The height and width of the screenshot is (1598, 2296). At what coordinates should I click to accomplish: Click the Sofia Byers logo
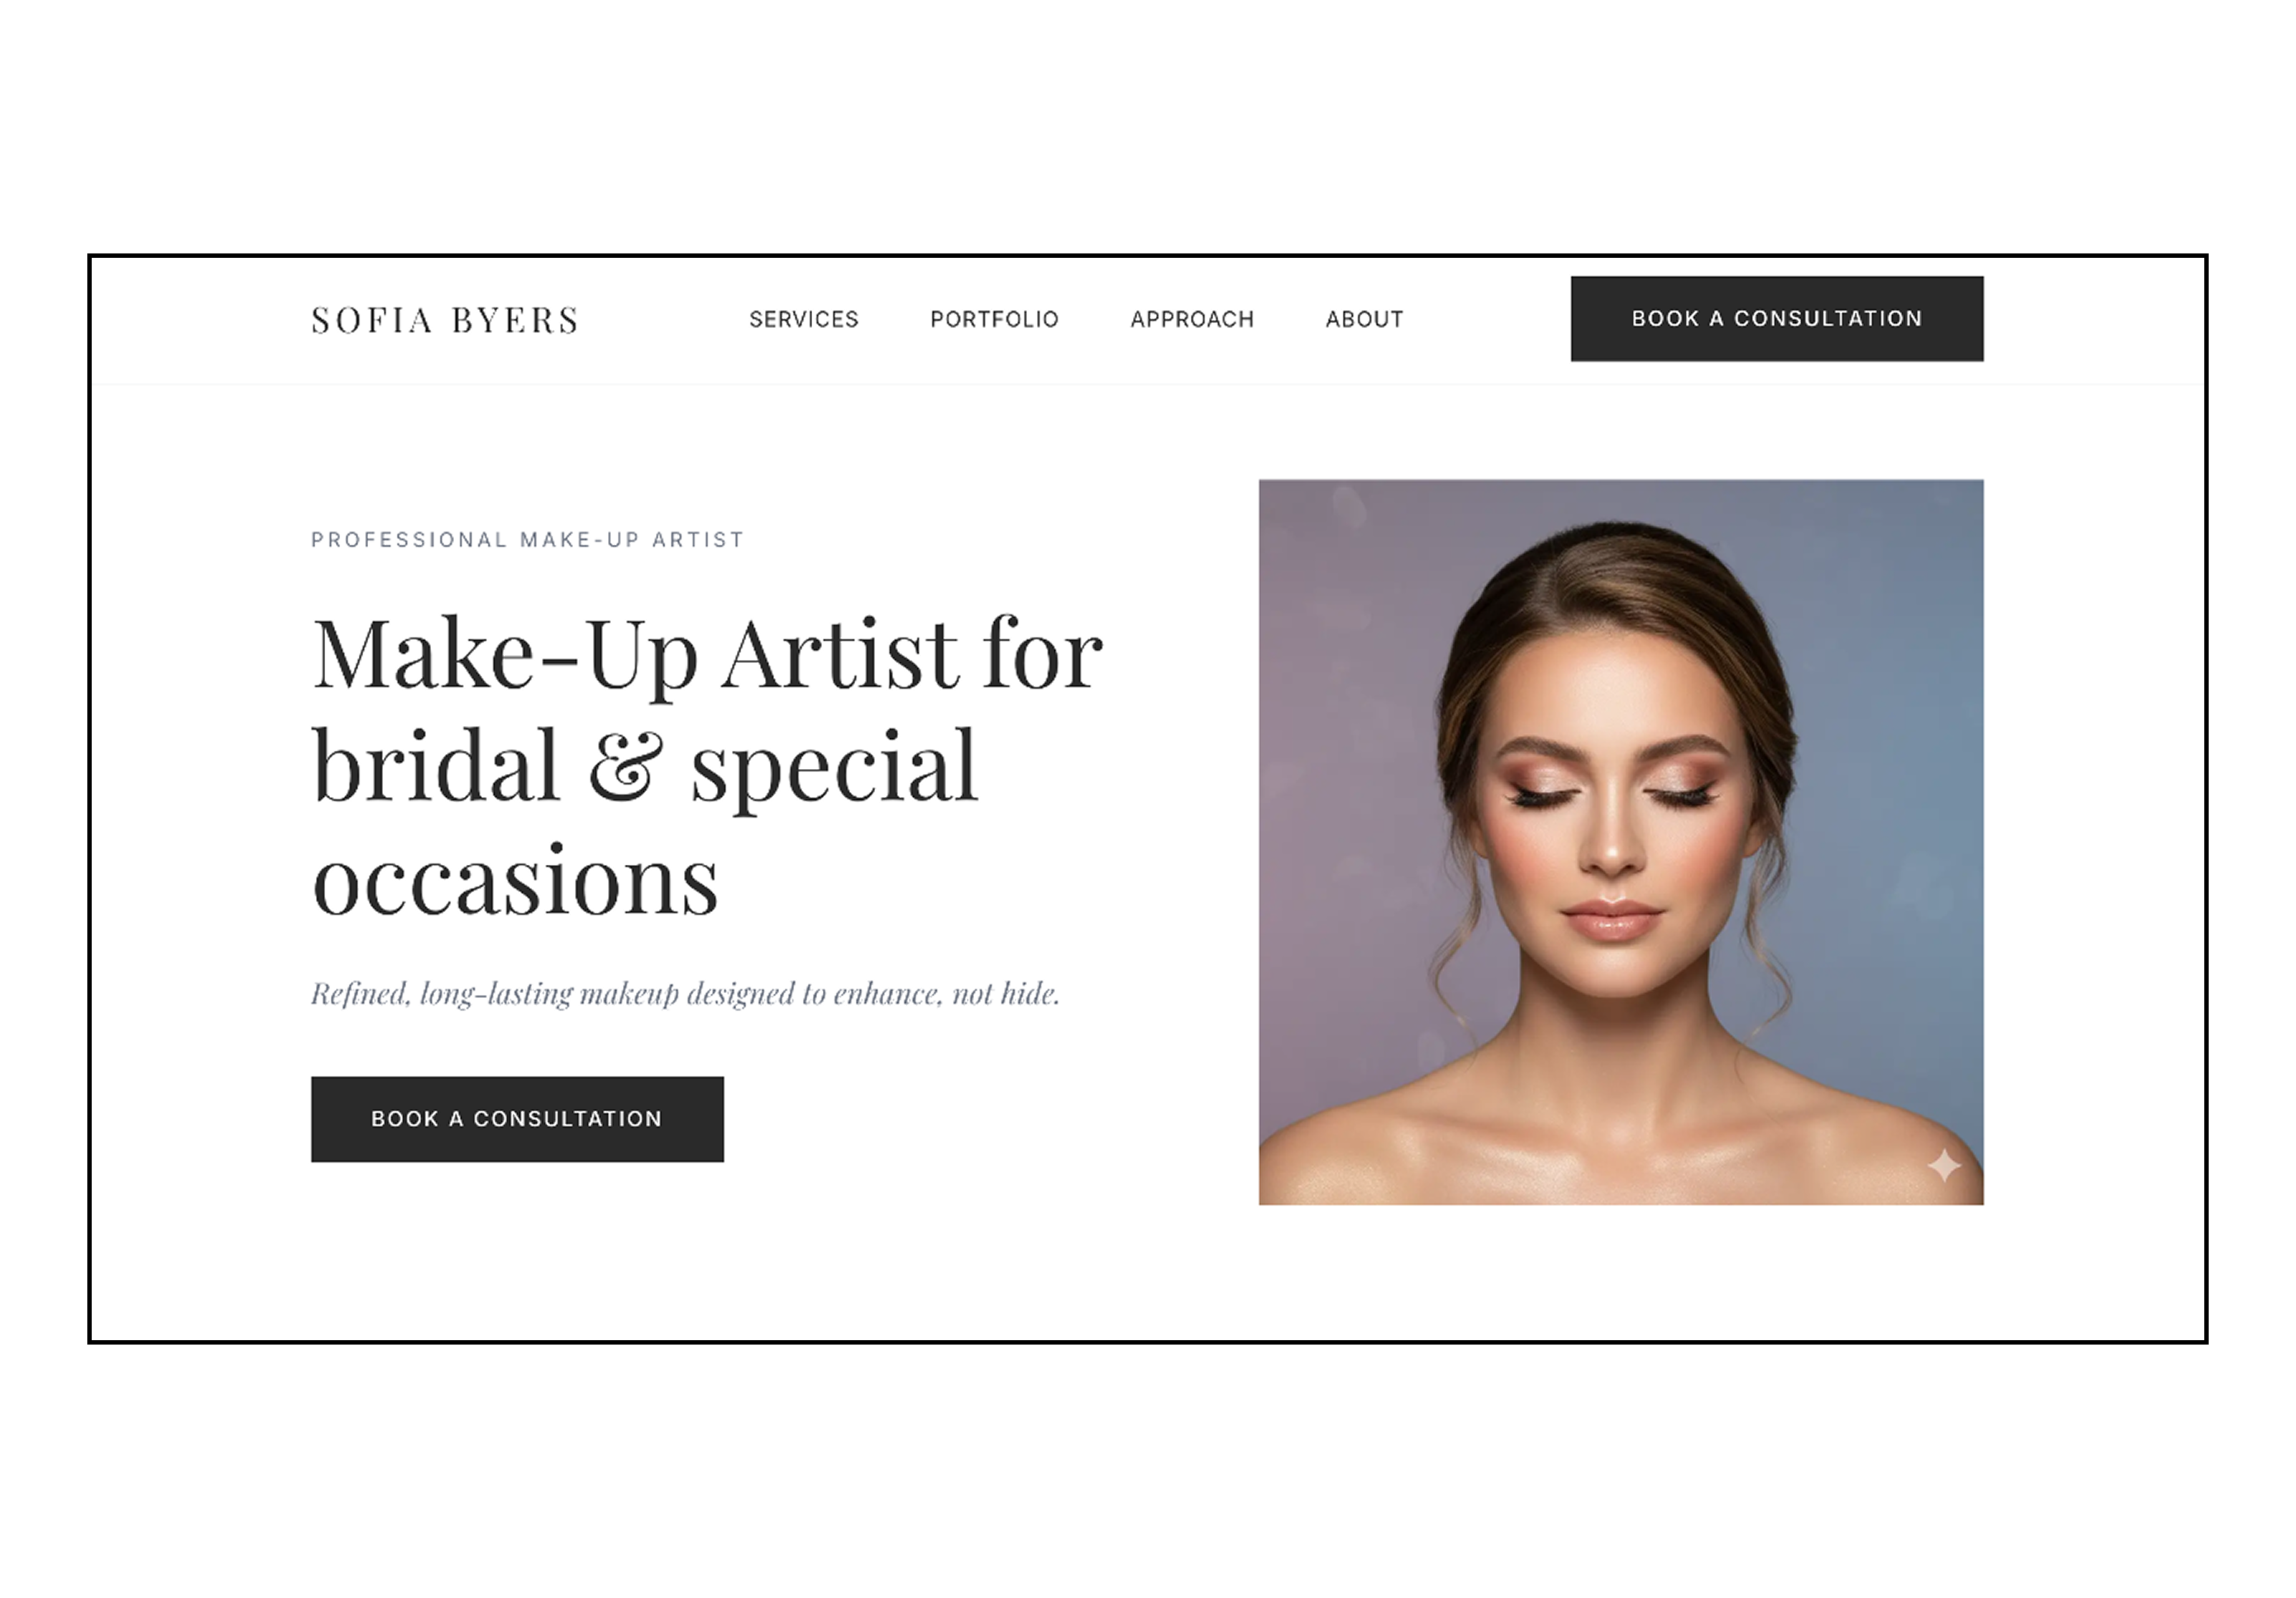445,320
